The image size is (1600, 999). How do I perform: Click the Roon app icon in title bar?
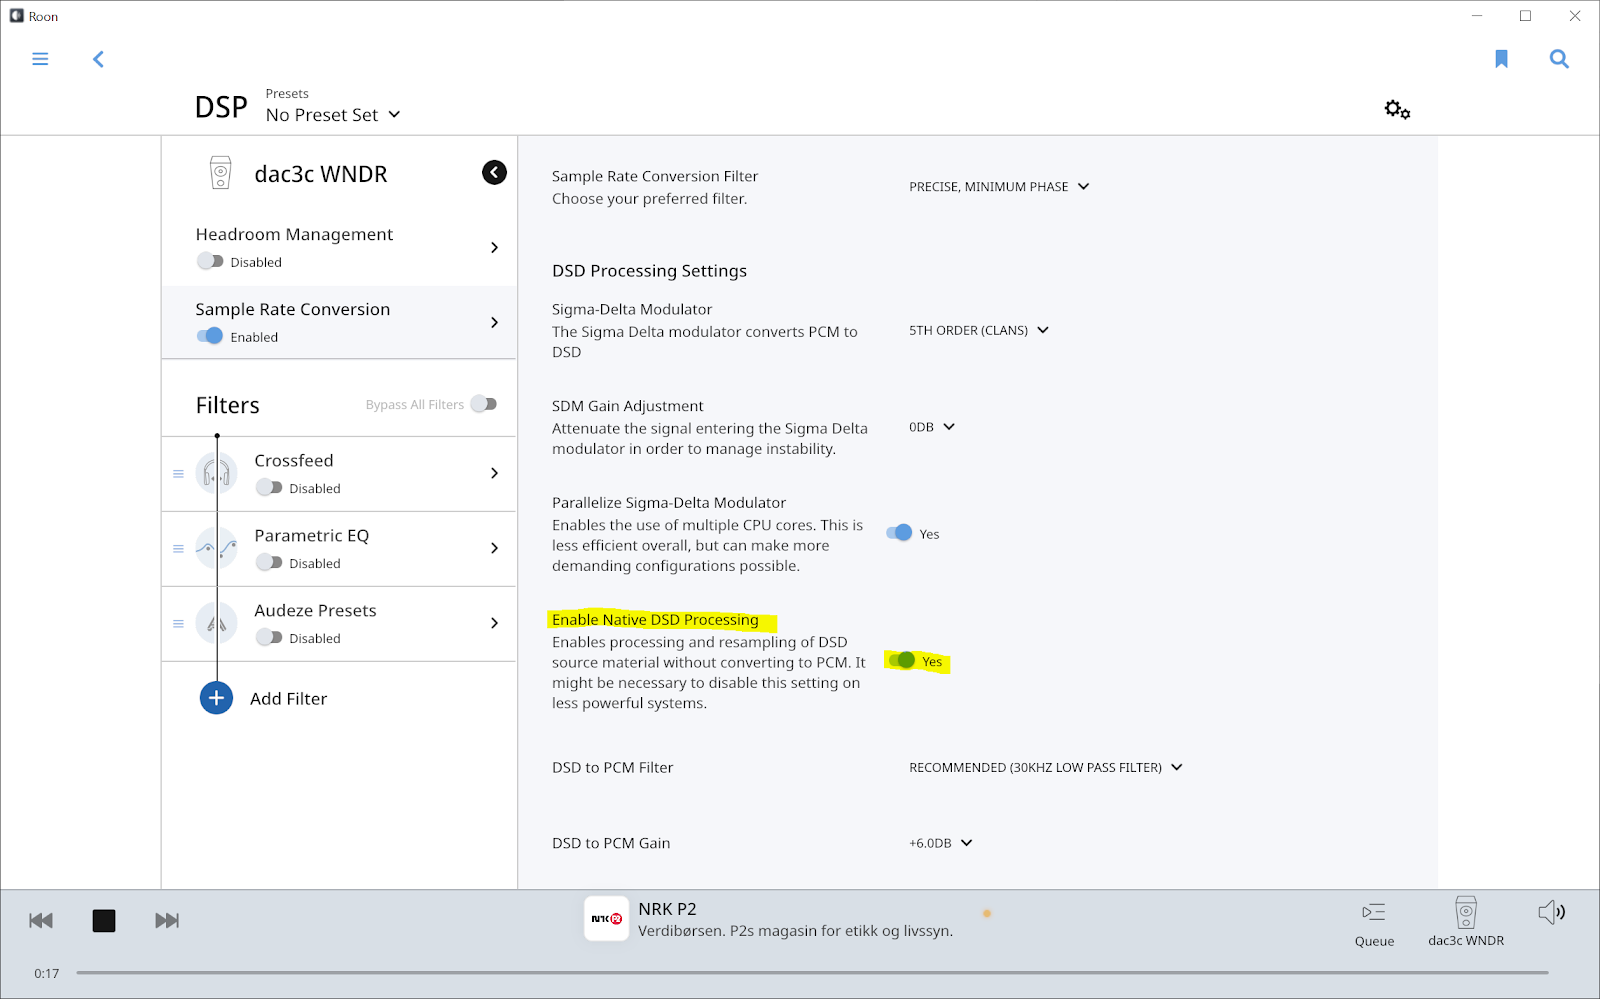coord(16,16)
